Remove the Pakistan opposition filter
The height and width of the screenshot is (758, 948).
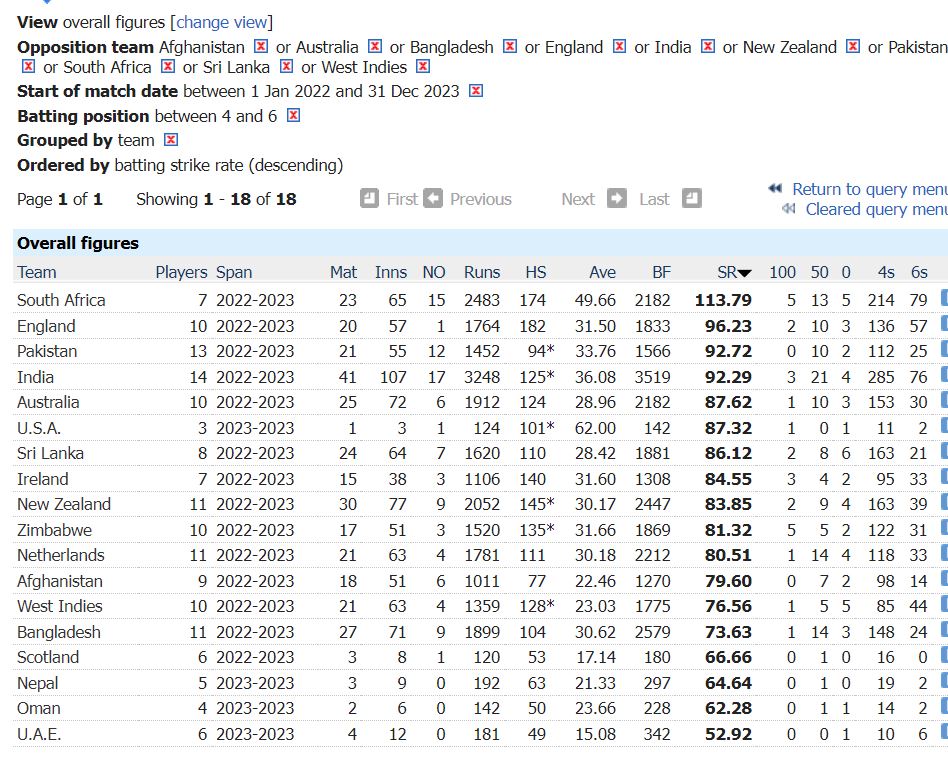[x=28, y=66]
